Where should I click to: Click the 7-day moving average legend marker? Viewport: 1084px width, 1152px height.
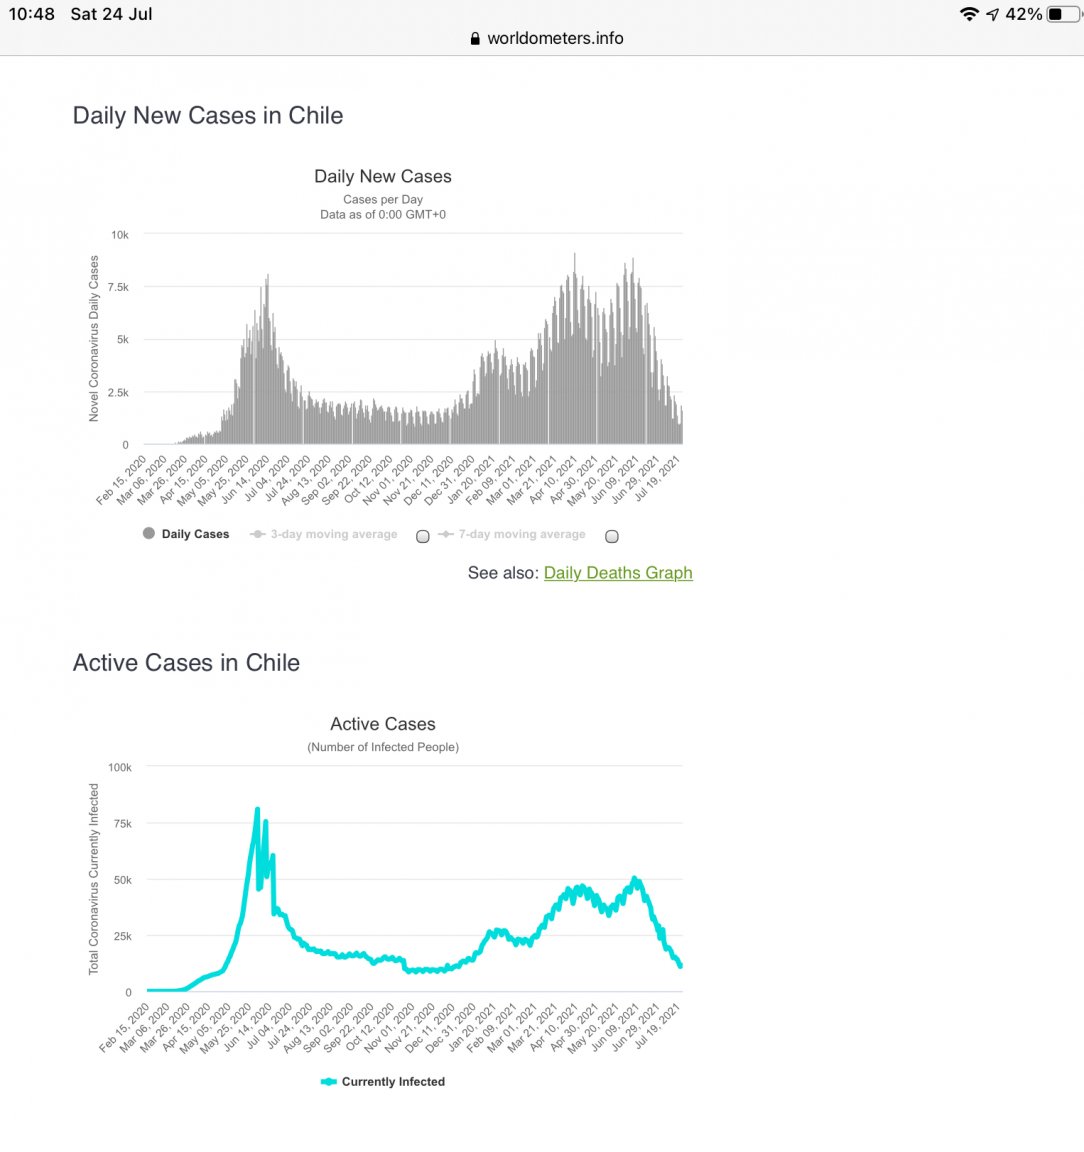click(446, 535)
